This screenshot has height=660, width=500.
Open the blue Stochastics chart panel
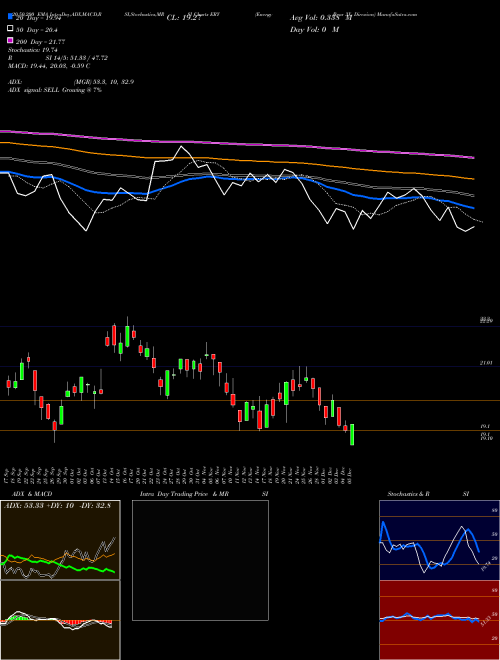[x=439, y=540]
